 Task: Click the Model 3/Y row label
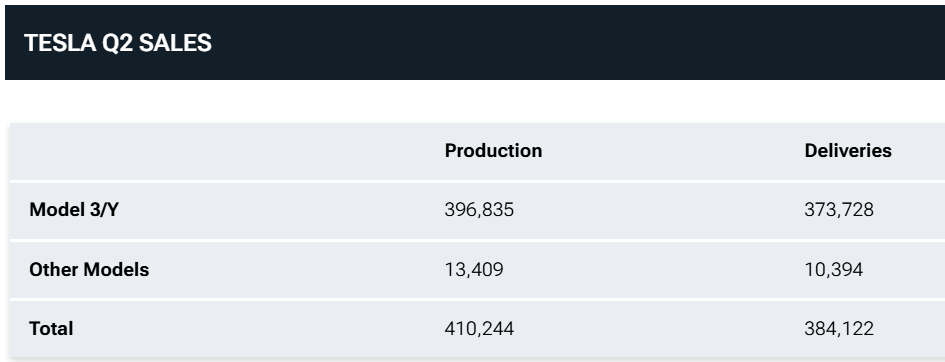74,210
